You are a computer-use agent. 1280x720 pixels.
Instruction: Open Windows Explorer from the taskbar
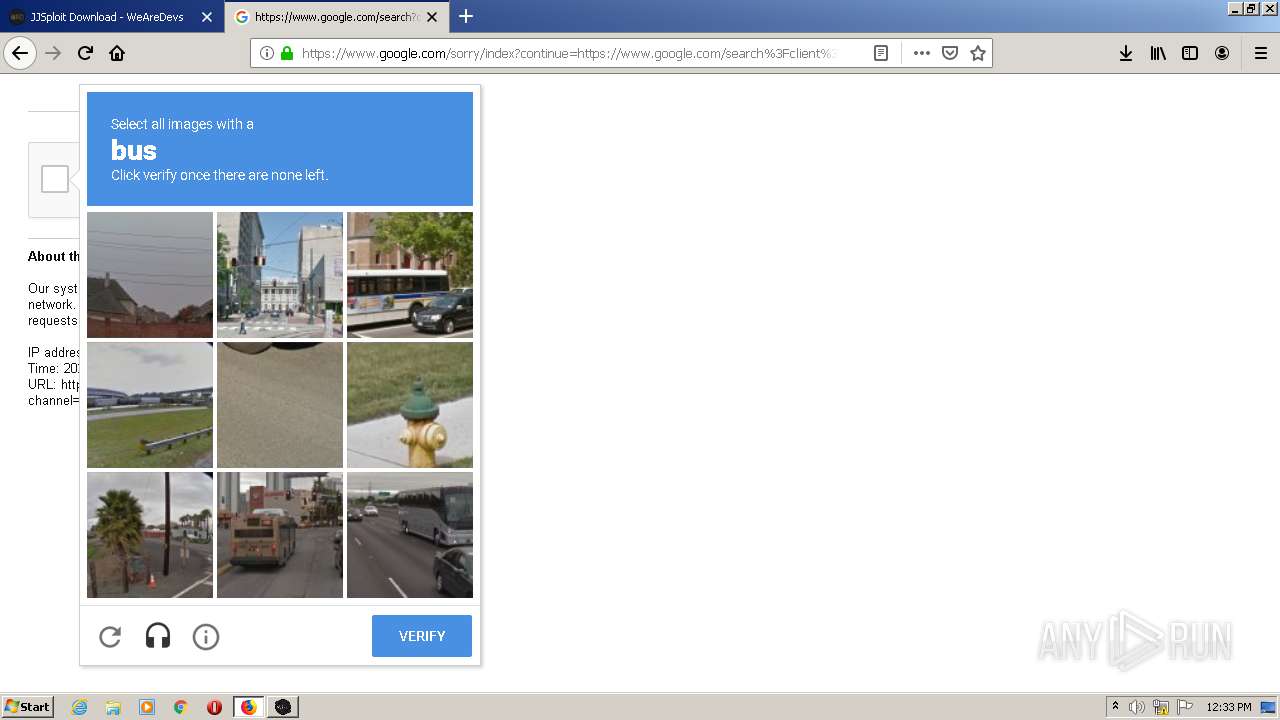113,707
